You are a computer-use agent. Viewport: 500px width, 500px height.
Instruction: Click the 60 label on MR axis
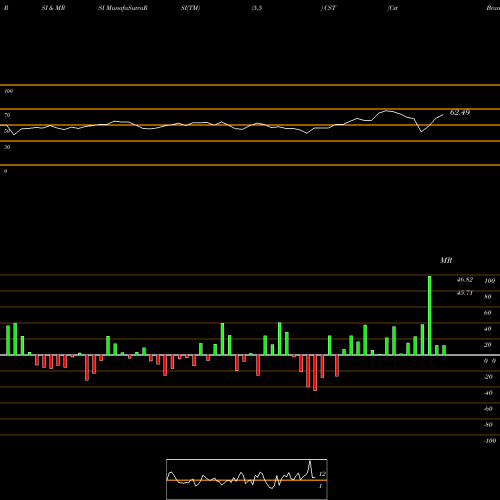[x=488, y=313]
